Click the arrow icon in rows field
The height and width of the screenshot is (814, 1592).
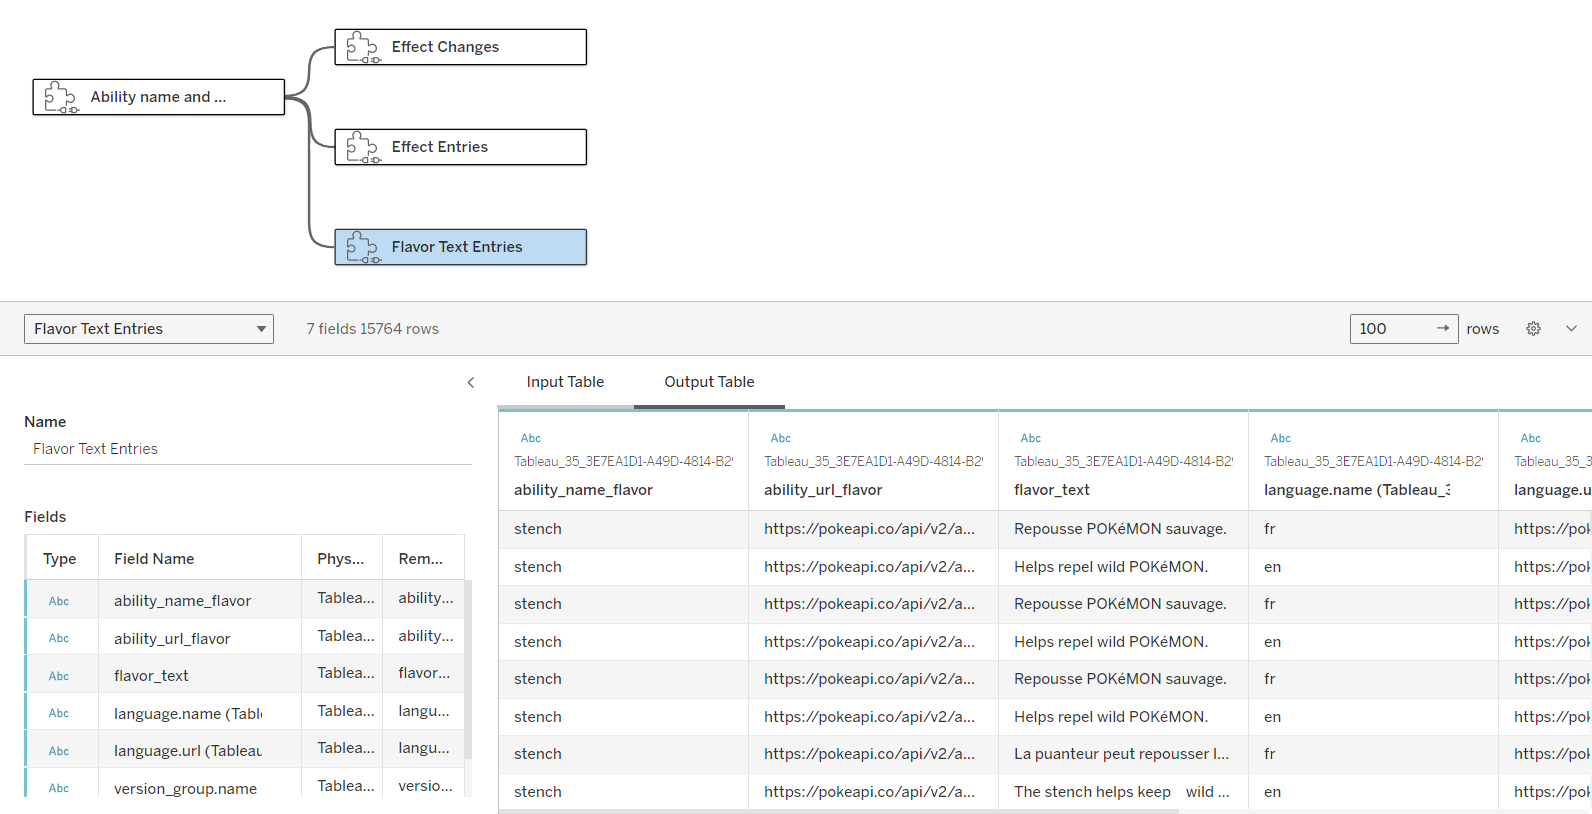click(1442, 329)
